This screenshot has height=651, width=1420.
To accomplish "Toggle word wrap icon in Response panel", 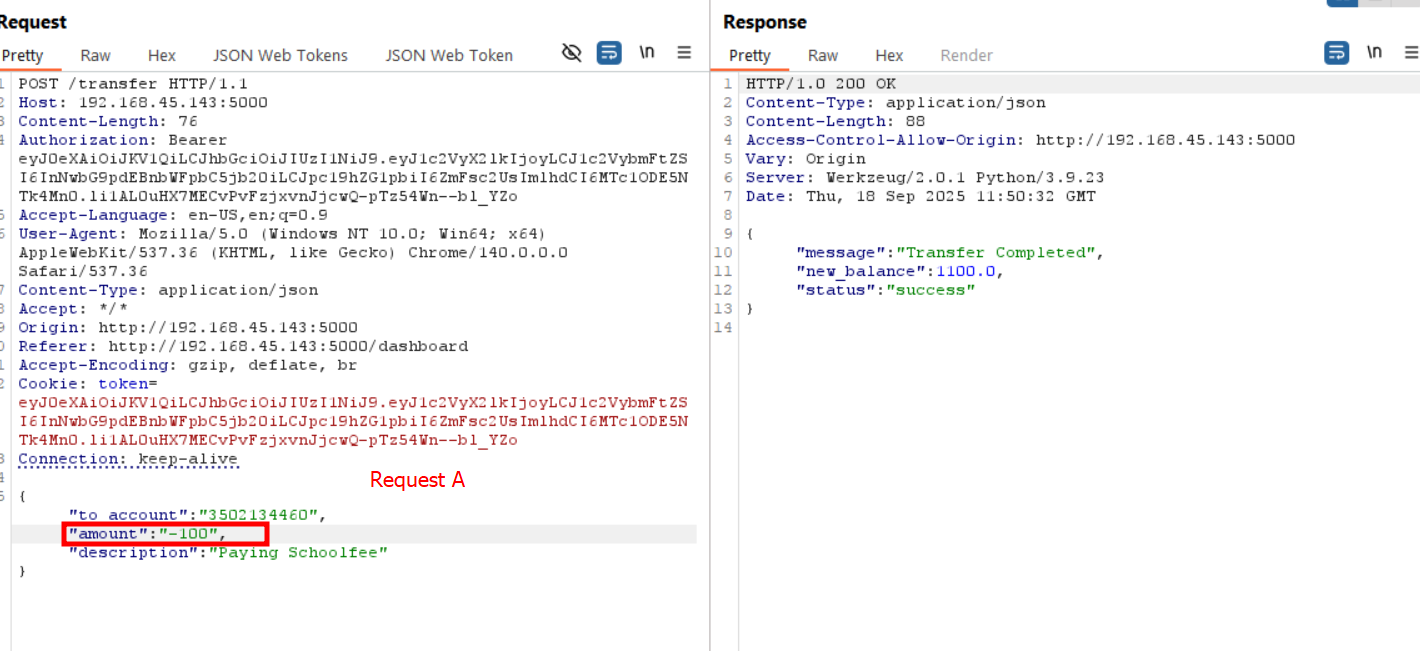I will coord(1336,53).
